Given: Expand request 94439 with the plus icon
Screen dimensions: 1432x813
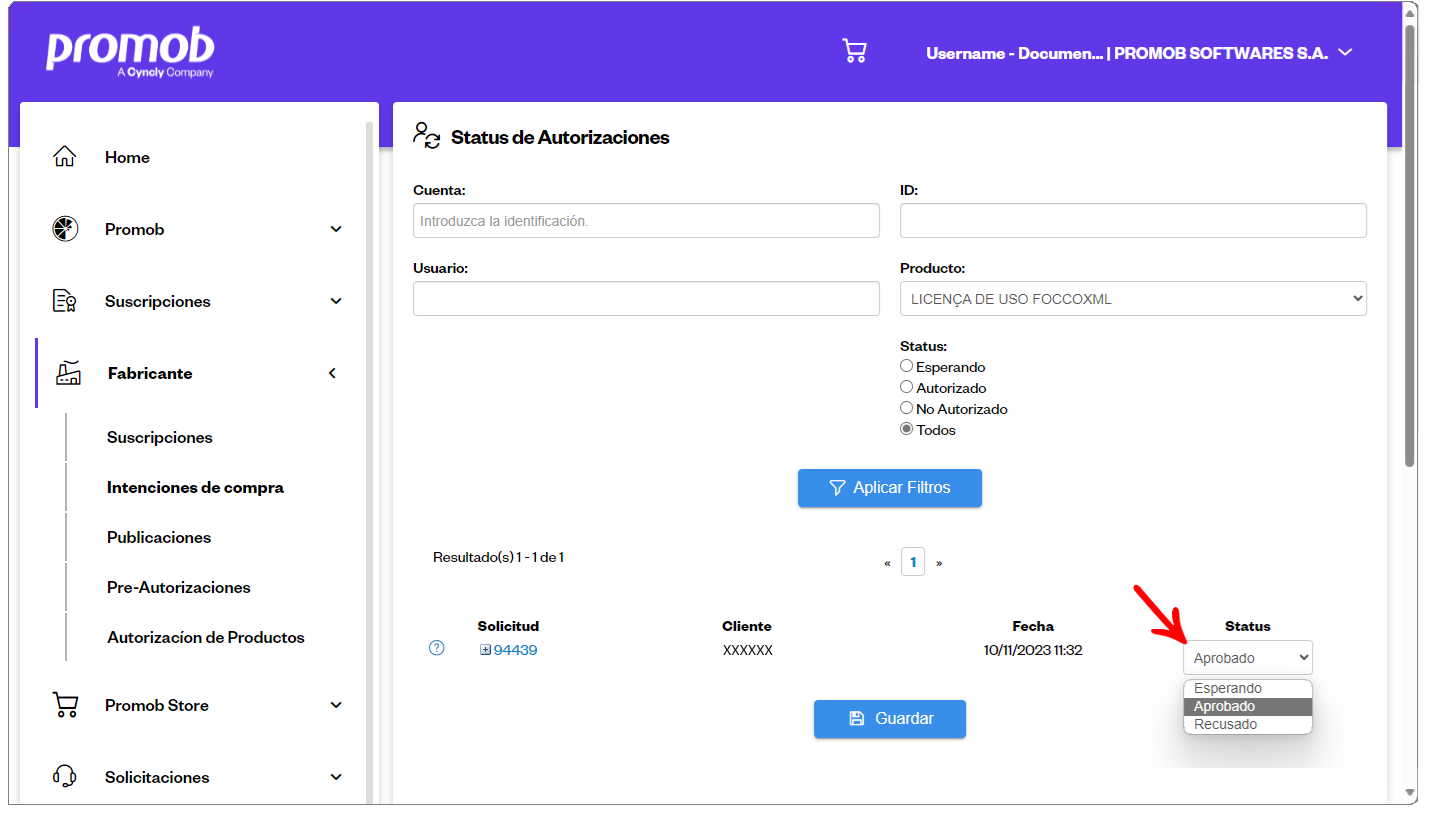Looking at the screenshot, I should pos(485,650).
